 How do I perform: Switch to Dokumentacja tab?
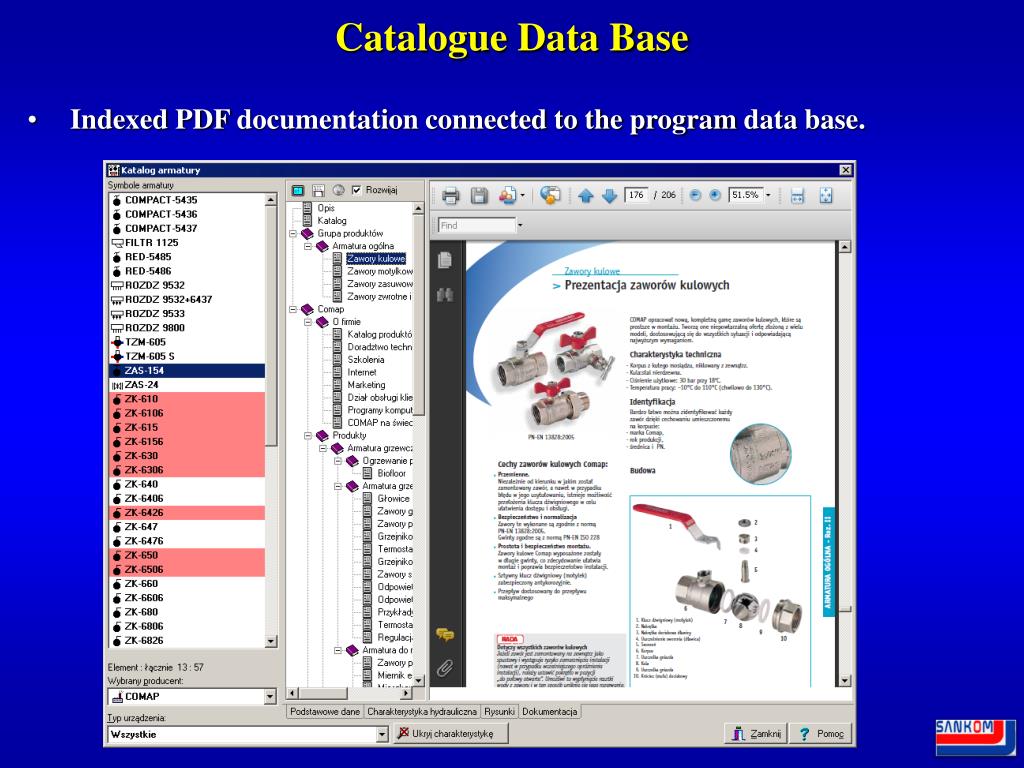[x=550, y=712]
